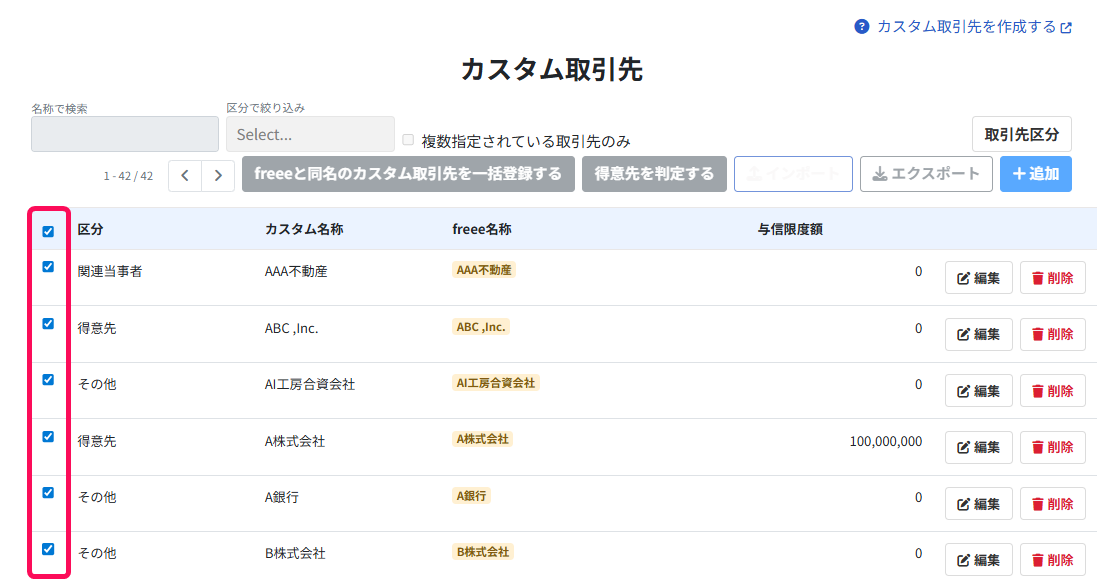
Task: Click the blue help question mark icon
Action: (x=862, y=27)
